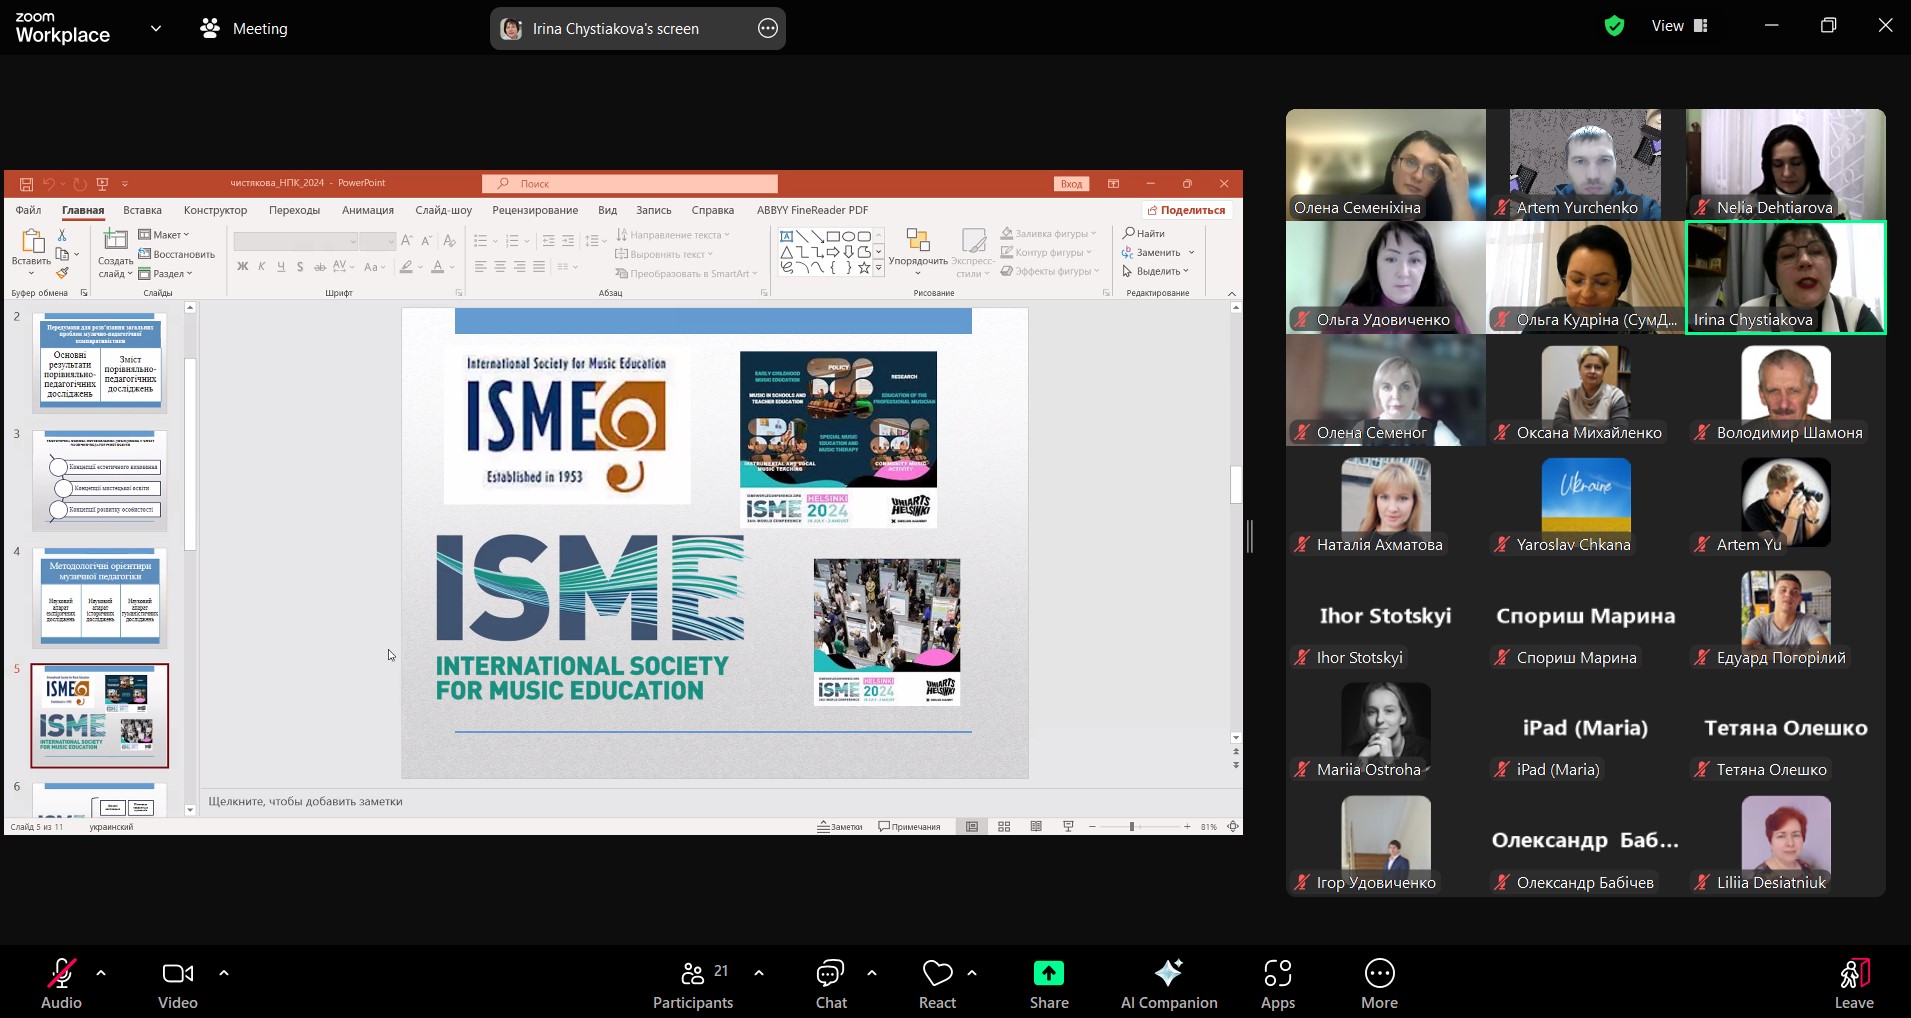Expand audio options arrow next to Audio
The height and width of the screenshot is (1018, 1911).
pos(101,972)
